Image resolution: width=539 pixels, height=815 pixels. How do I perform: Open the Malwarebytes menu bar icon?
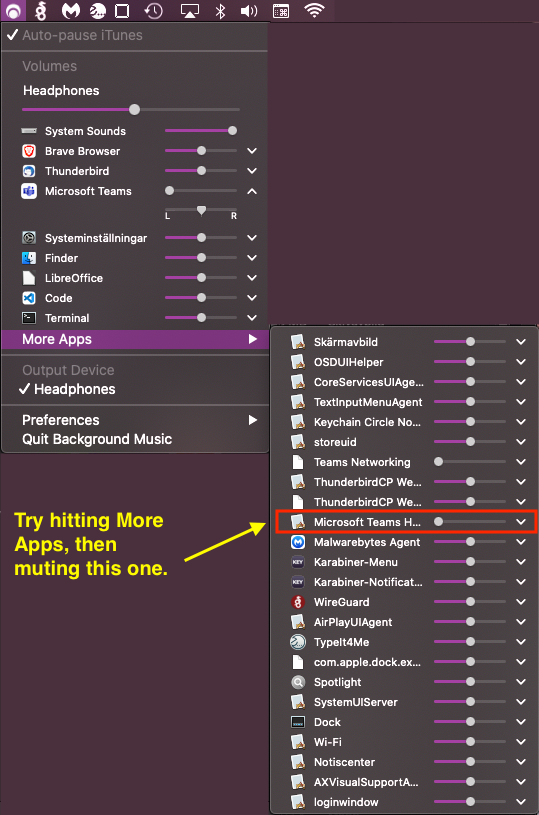(71, 10)
